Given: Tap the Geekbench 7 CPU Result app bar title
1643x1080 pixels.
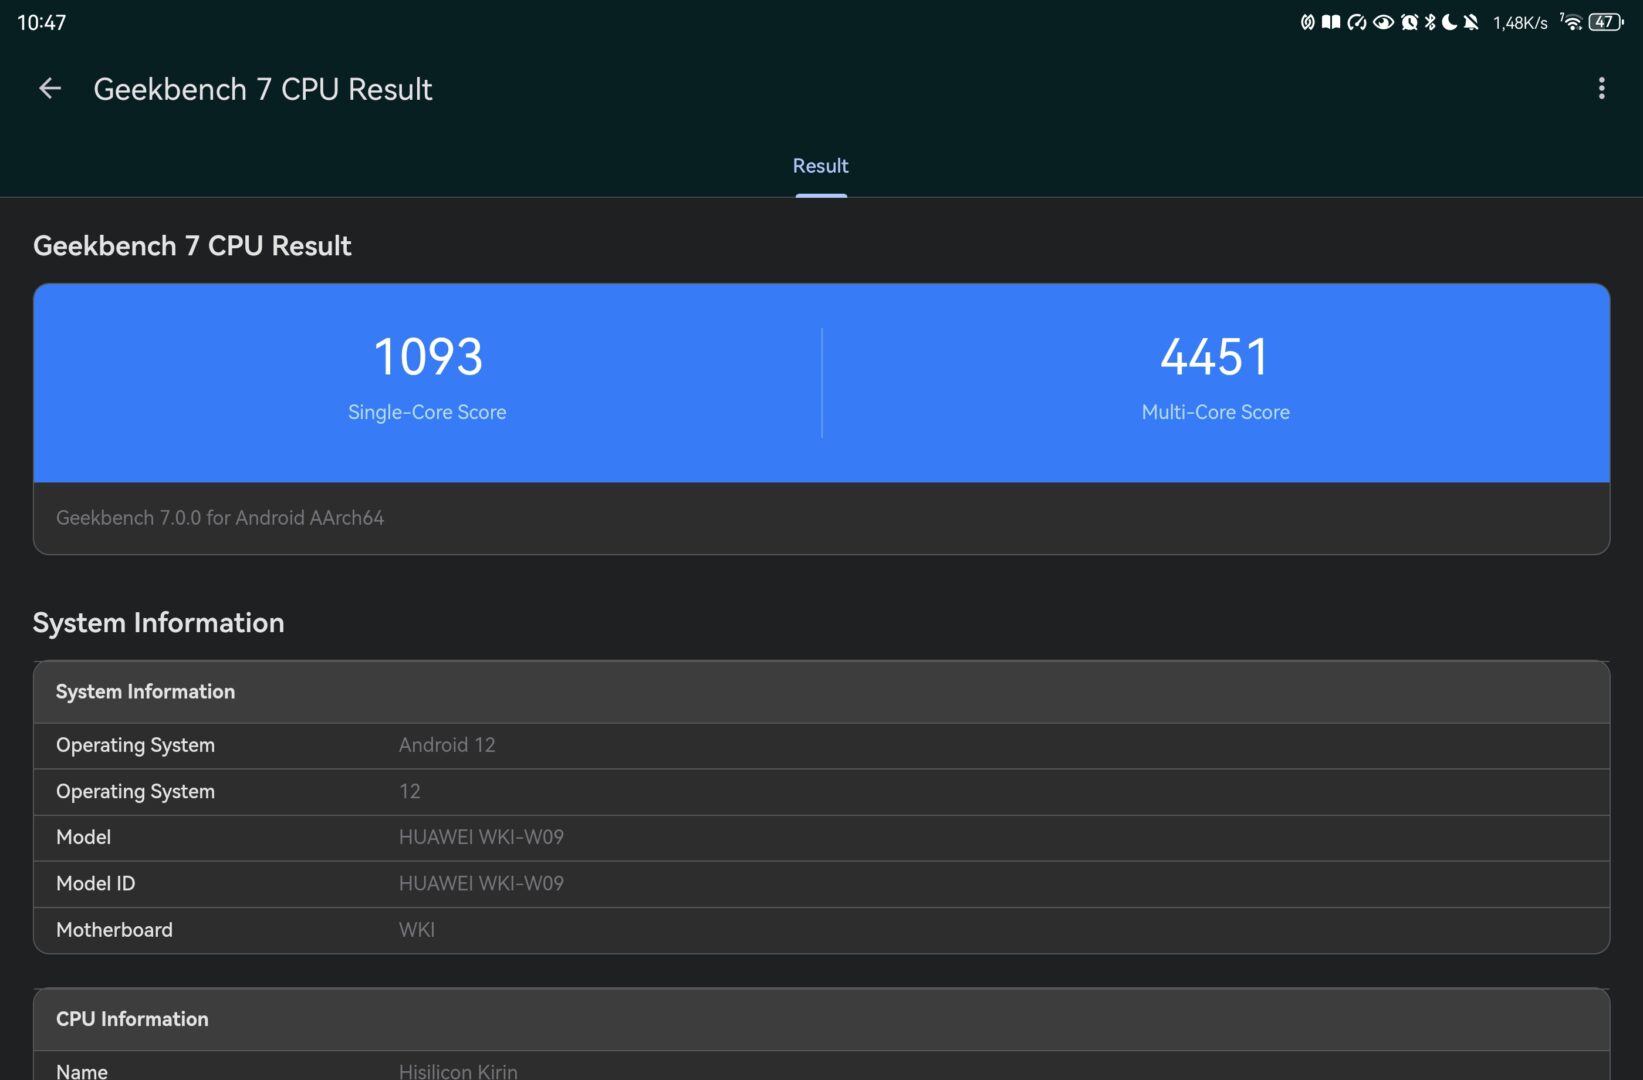Looking at the screenshot, I should pos(263,89).
